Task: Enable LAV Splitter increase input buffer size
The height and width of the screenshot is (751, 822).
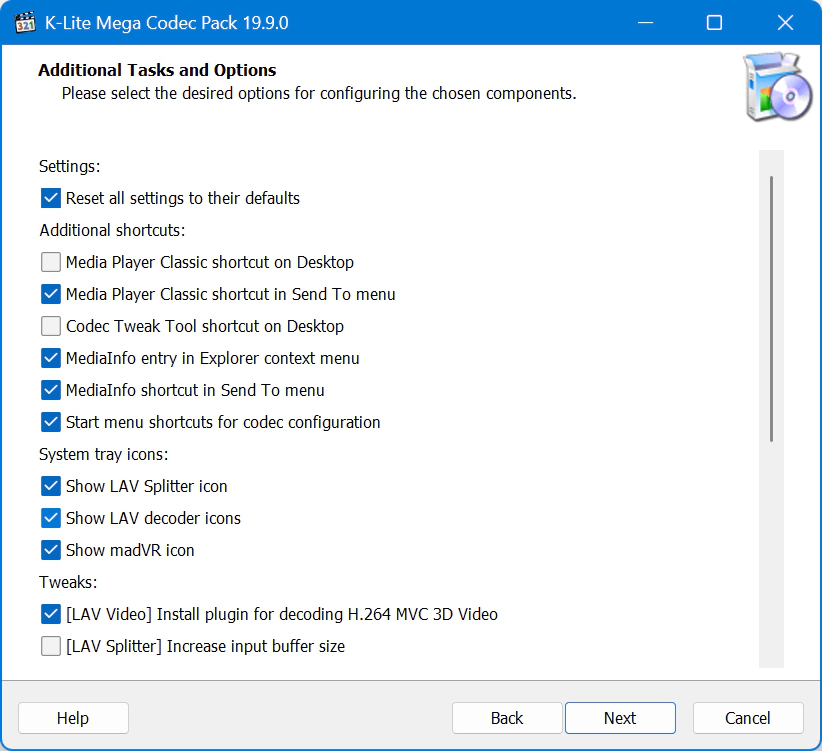Action: 51,646
